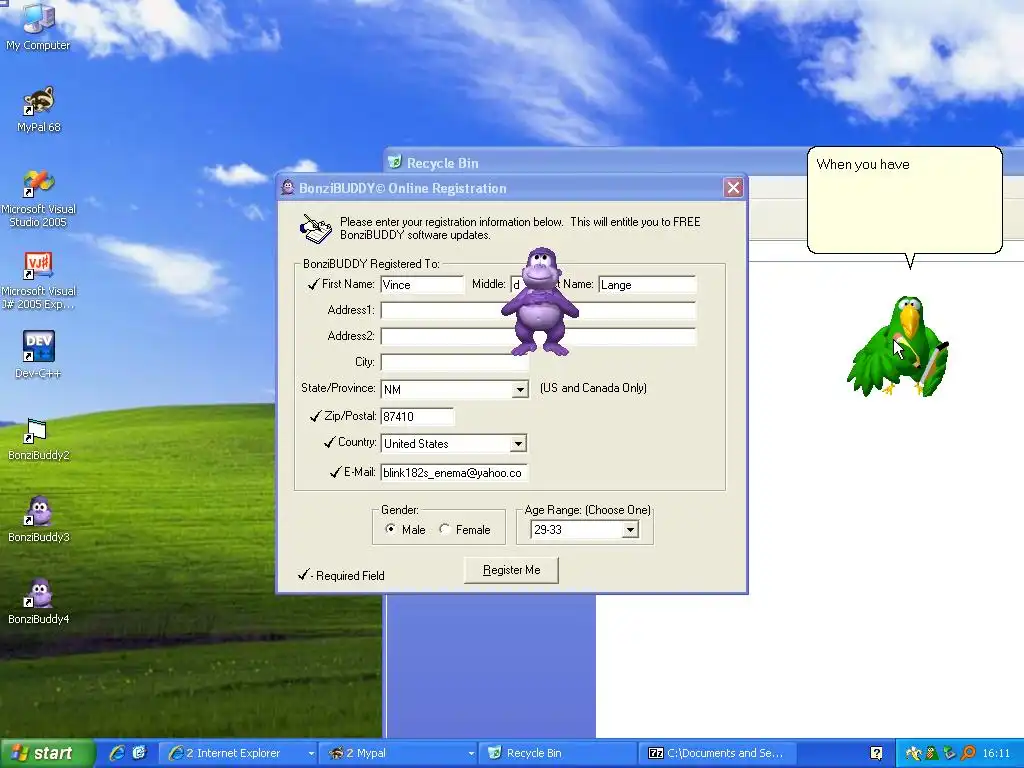Click the Address1 input field
This screenshot has height=768, width=1024.
pos(538,310)
